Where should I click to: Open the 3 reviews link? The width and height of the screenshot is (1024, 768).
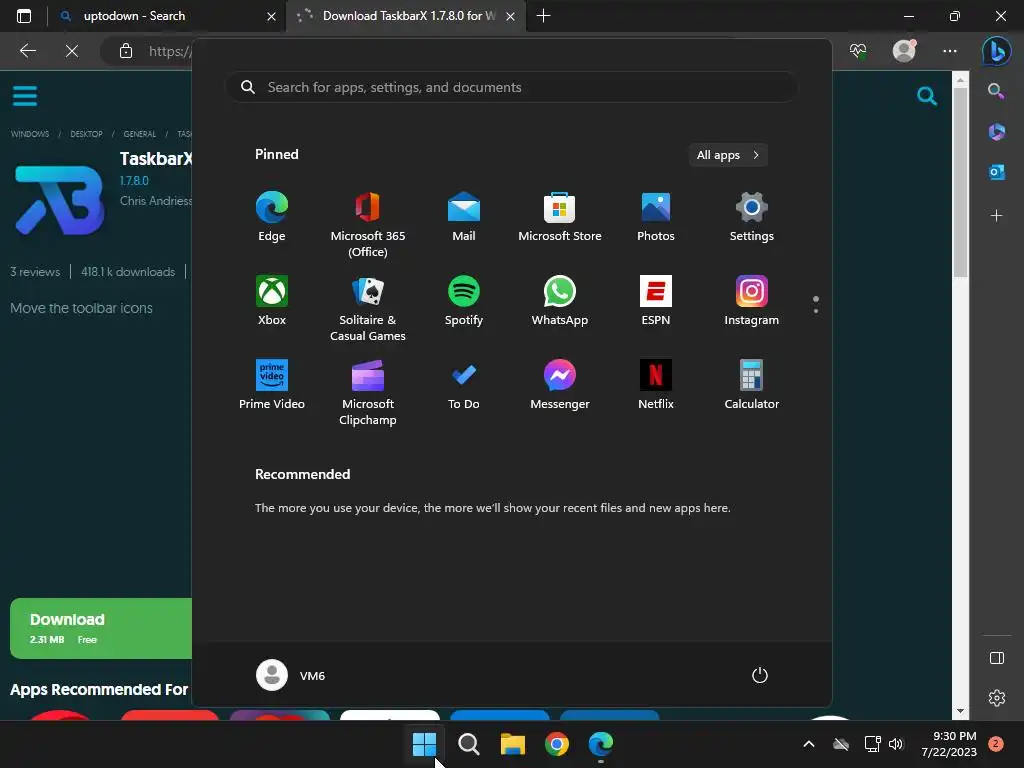[35, 272]
